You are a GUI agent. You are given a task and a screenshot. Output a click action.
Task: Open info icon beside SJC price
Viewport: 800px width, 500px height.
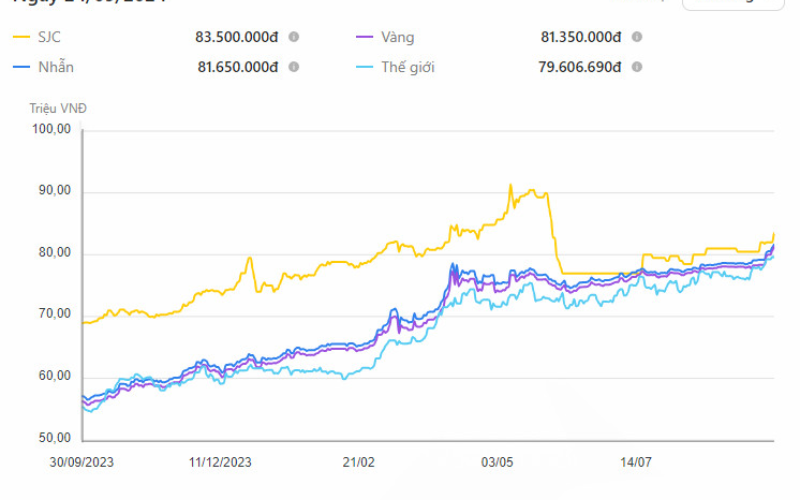pos(293,37)
